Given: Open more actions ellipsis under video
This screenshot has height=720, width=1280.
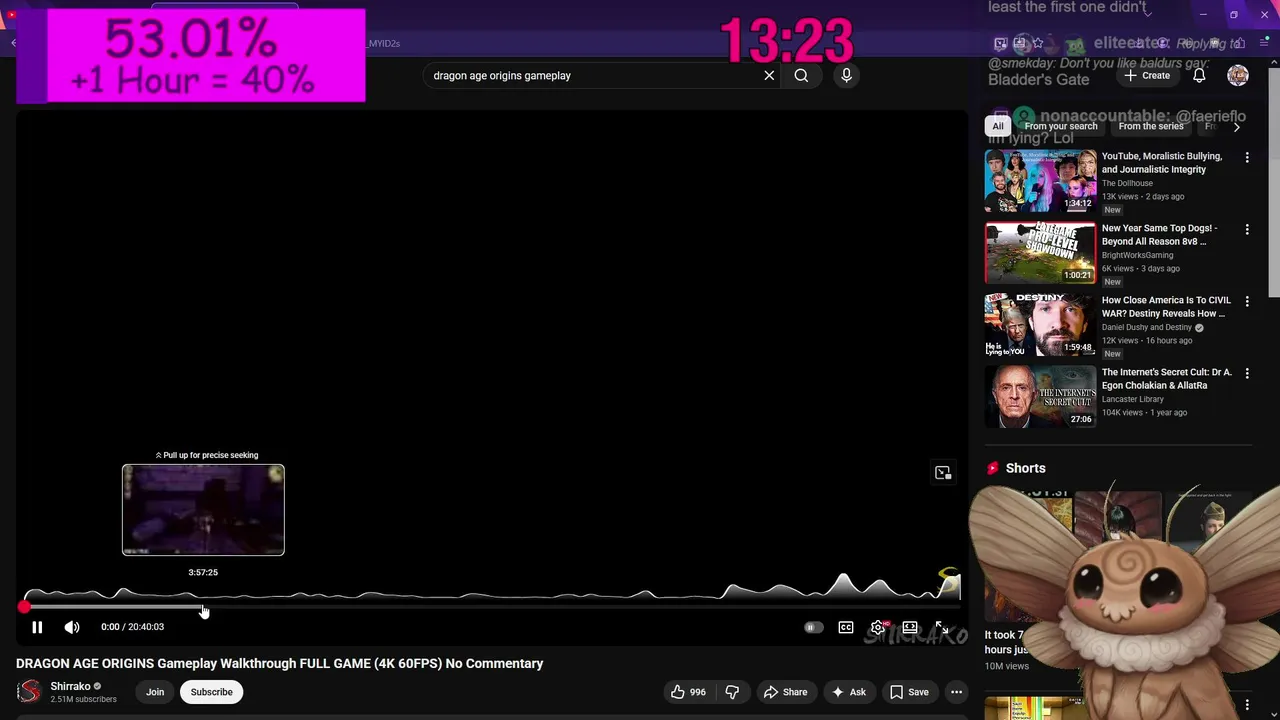Looking at the screenshot, I should point(956,692).
